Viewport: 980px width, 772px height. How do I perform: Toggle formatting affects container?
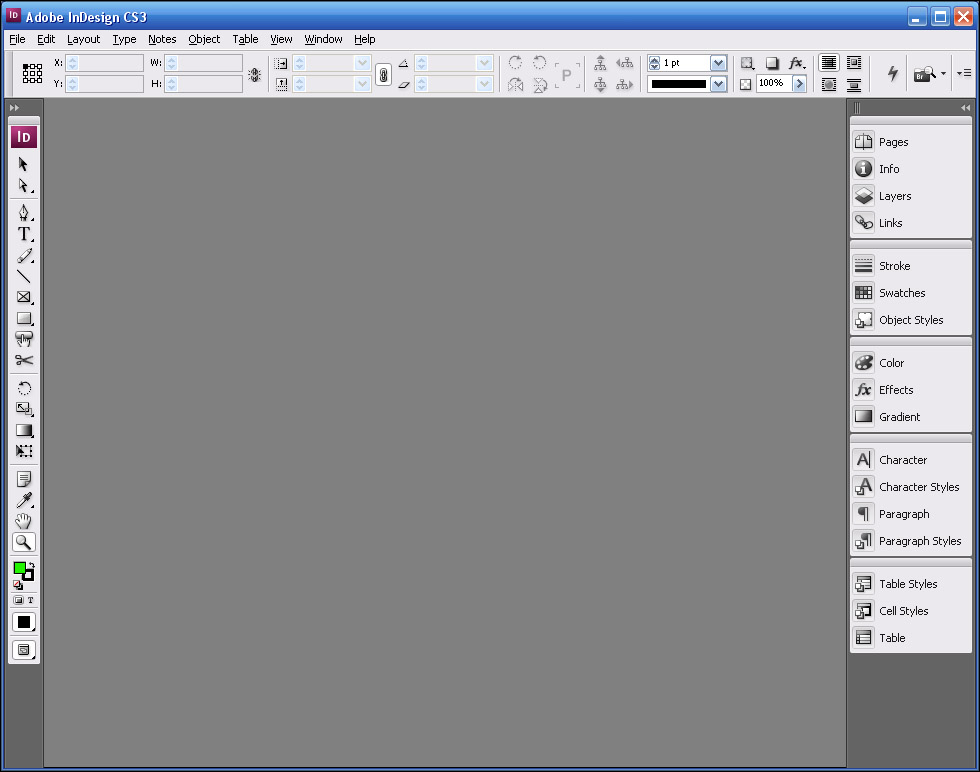18,600
